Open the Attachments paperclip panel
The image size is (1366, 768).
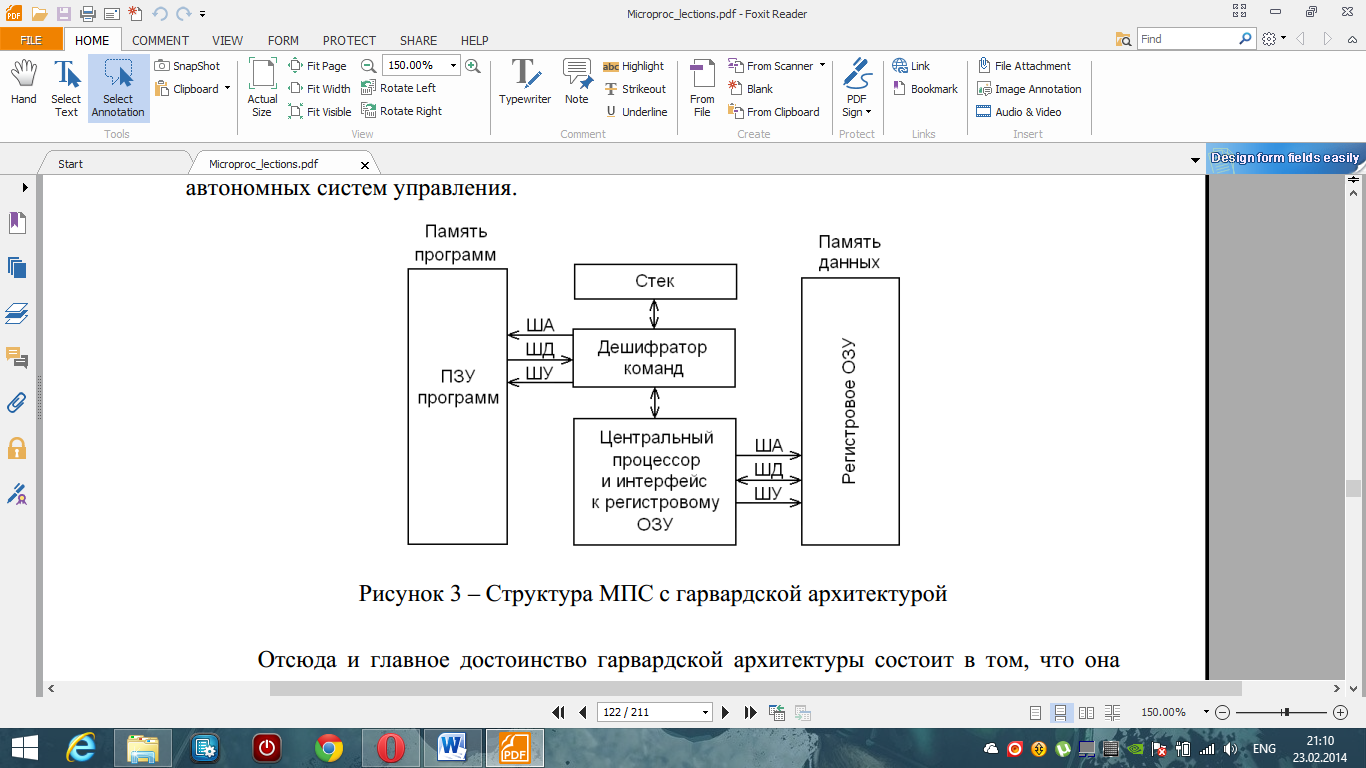(x=17, y=403)
